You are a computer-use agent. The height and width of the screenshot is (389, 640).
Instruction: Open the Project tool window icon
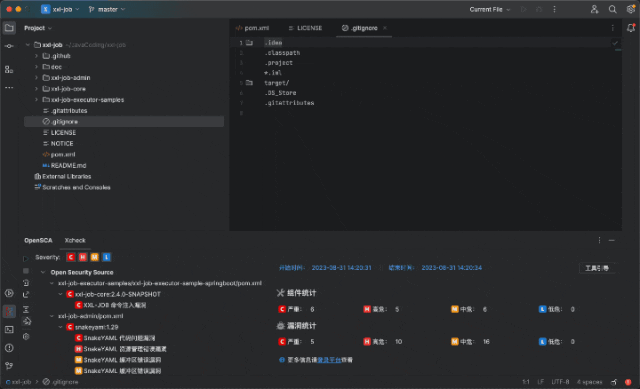point(9,28)
